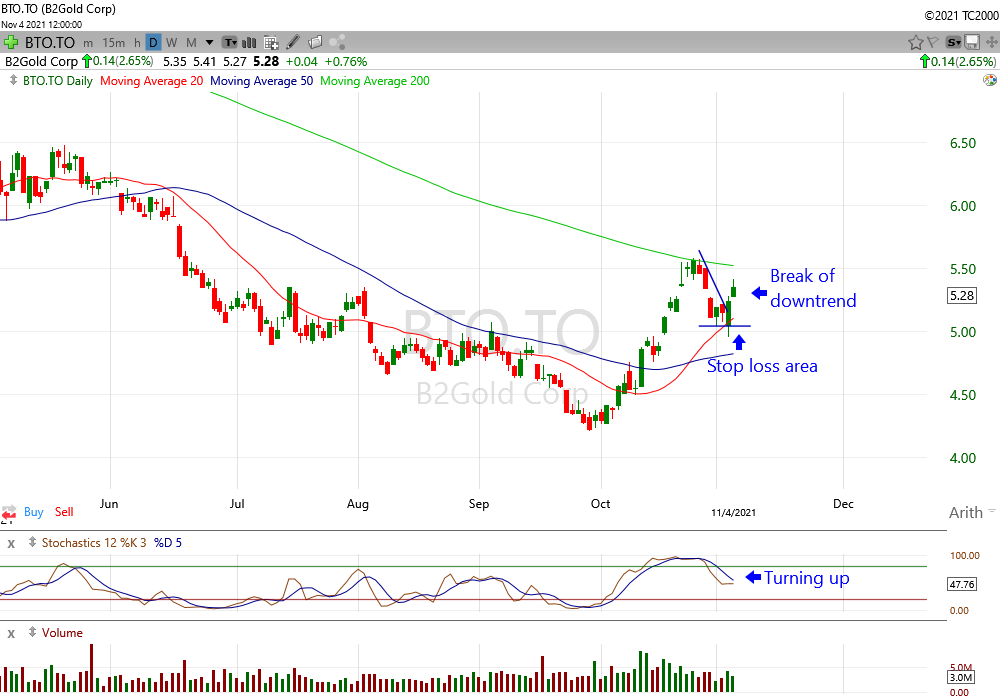The height and width of the screenshot is (700, 1000).
Task: Click the star favorite icon
Action: click(x=915, y=43)
